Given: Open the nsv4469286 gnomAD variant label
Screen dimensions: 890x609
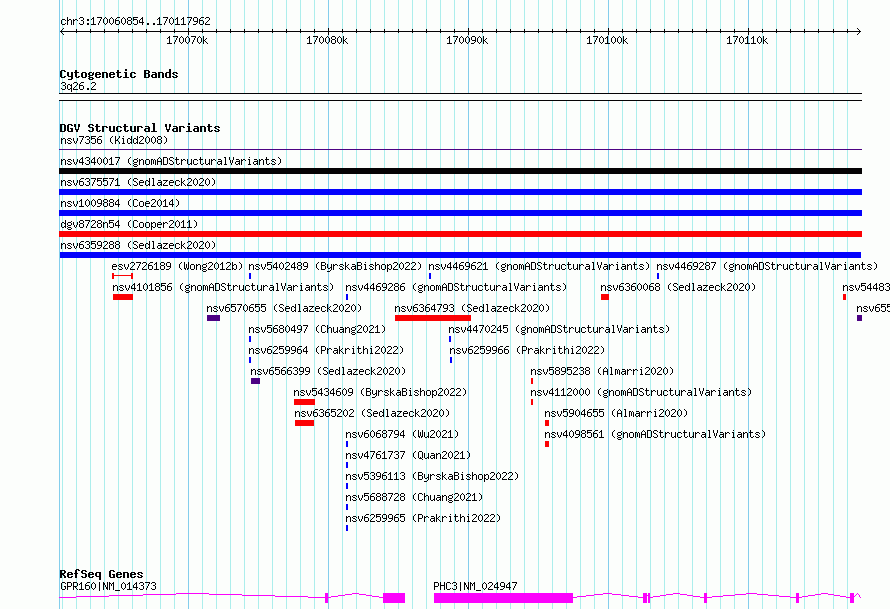Looking at the screenshot, I should tap(456, 287).
